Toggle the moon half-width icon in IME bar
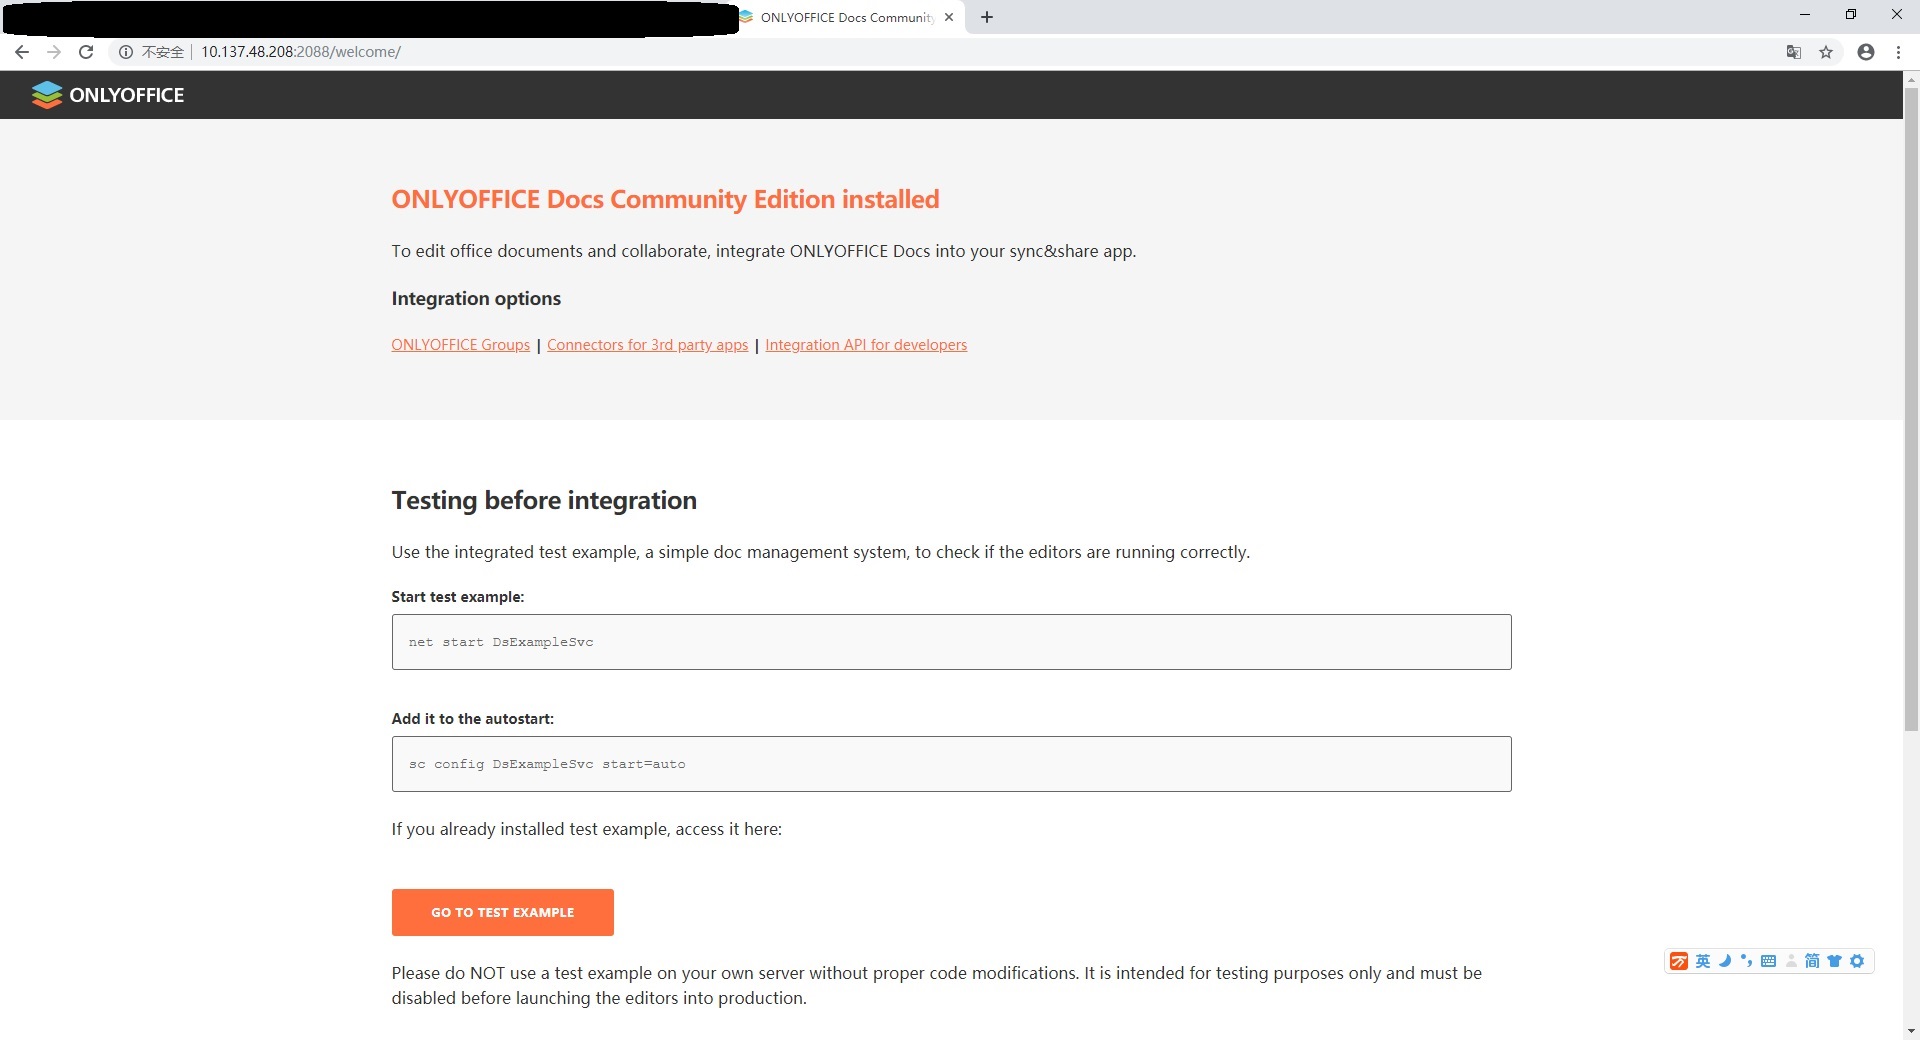The width and height of the screenshot is (1920, 1040). click(x=1725, y=961)
